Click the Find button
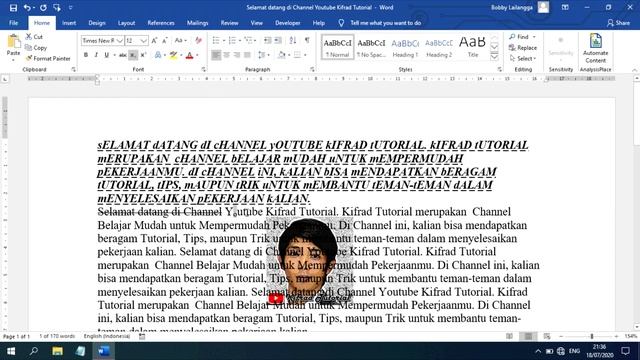This screenshot has height=360, width=640. 519,37
